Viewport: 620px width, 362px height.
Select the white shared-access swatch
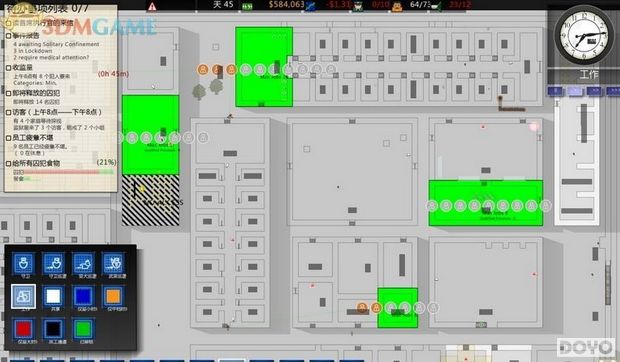[53, 296]
